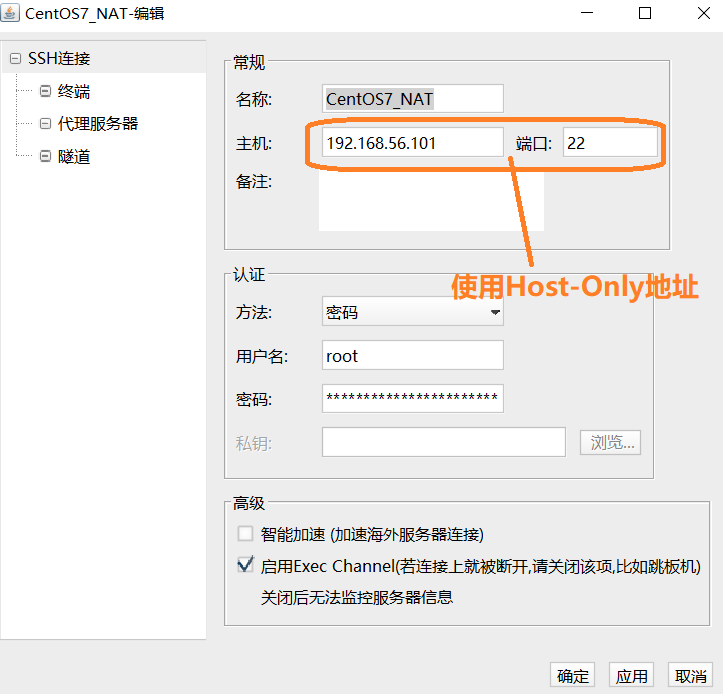
Task: Click the 取消 button
Action: coord(690,676)
